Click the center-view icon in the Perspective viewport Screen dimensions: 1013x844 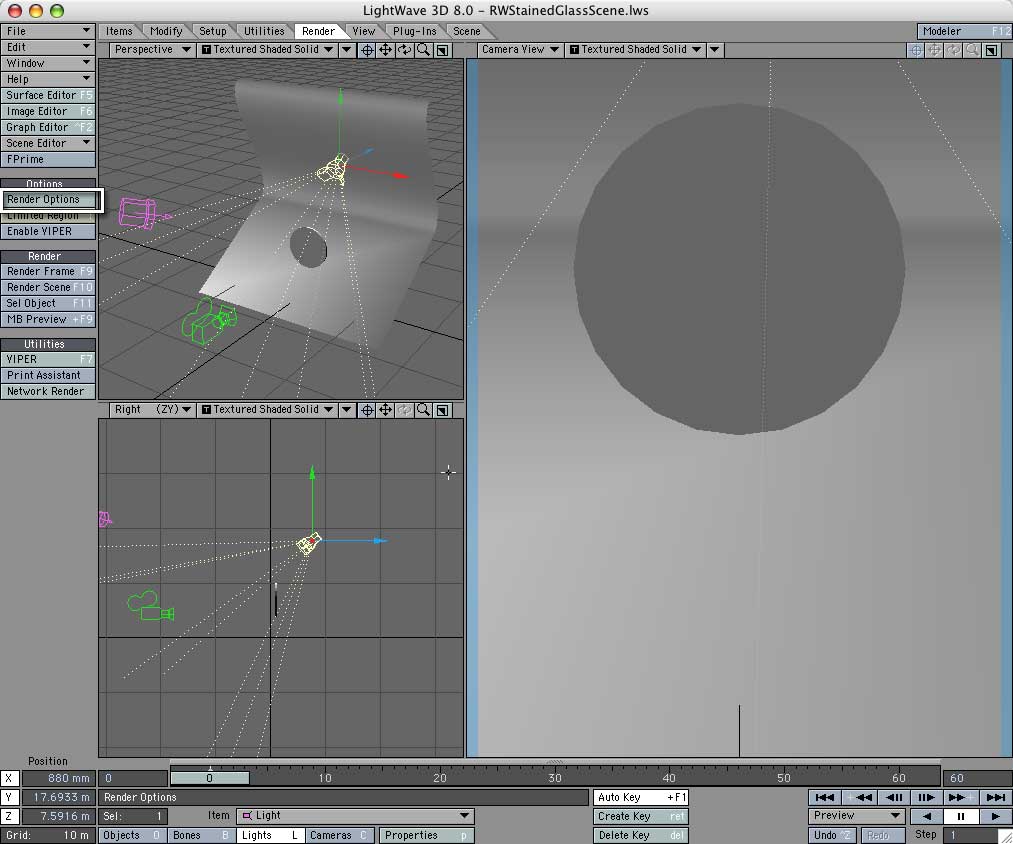pyautogui.click(x=366, y=50)
